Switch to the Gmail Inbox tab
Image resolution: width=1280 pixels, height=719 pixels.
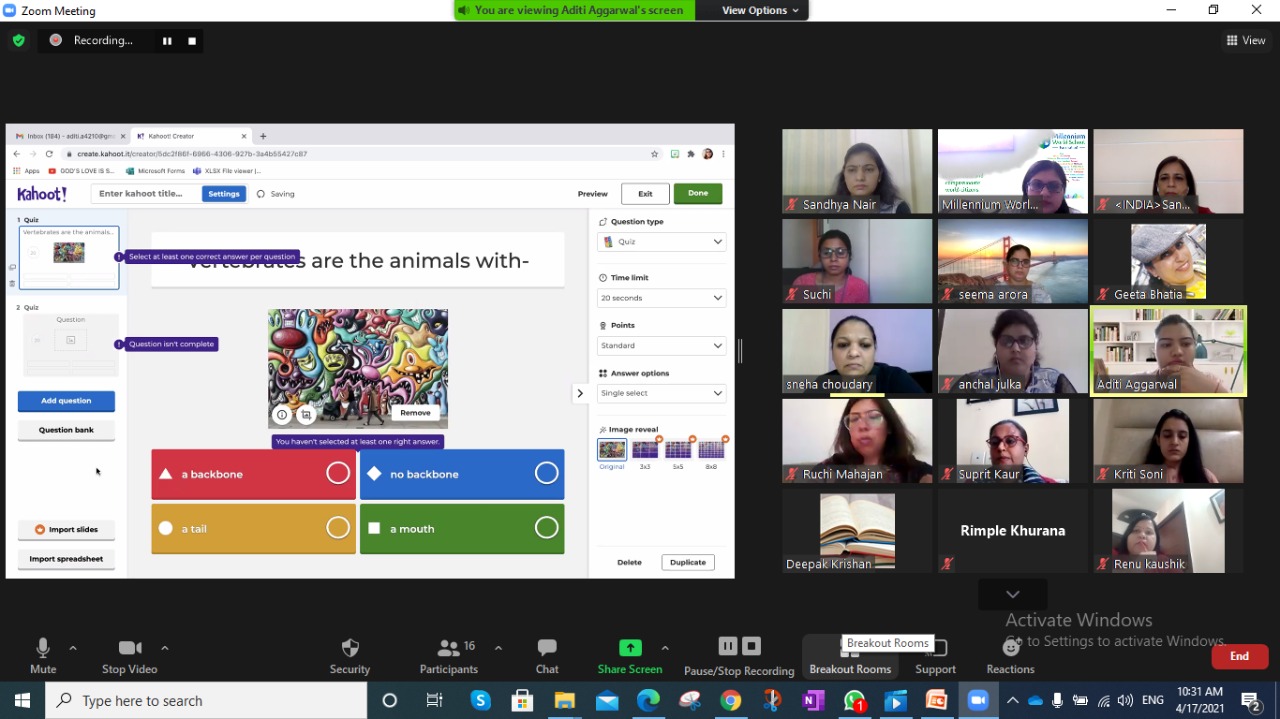coord(69,136)
